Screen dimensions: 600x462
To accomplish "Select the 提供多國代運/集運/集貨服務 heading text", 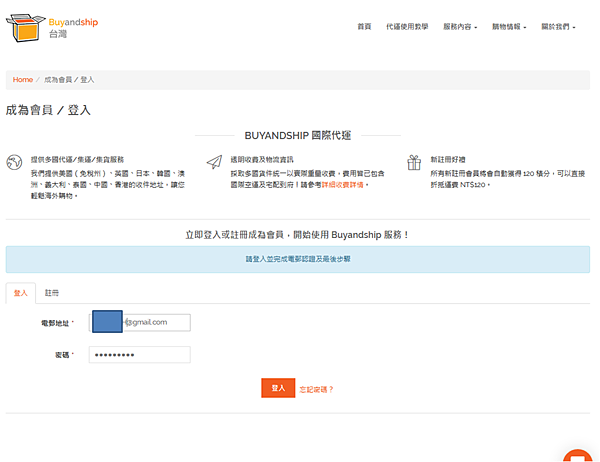I will (77, 160).
